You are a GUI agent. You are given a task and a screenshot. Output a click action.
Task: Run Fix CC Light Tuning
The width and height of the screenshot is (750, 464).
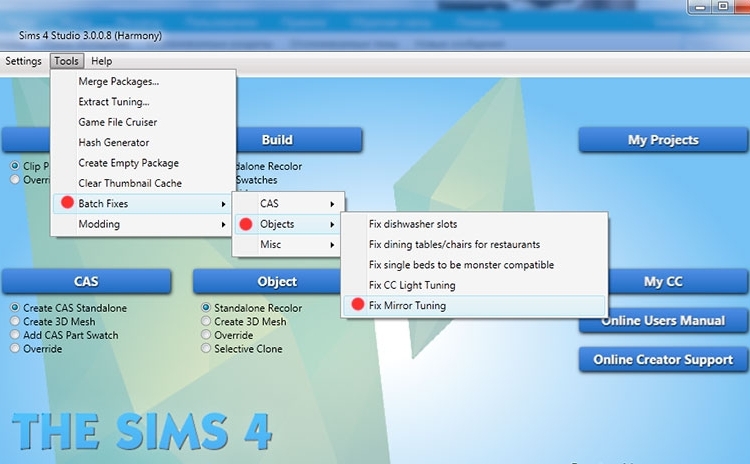[x=412, y=286]
